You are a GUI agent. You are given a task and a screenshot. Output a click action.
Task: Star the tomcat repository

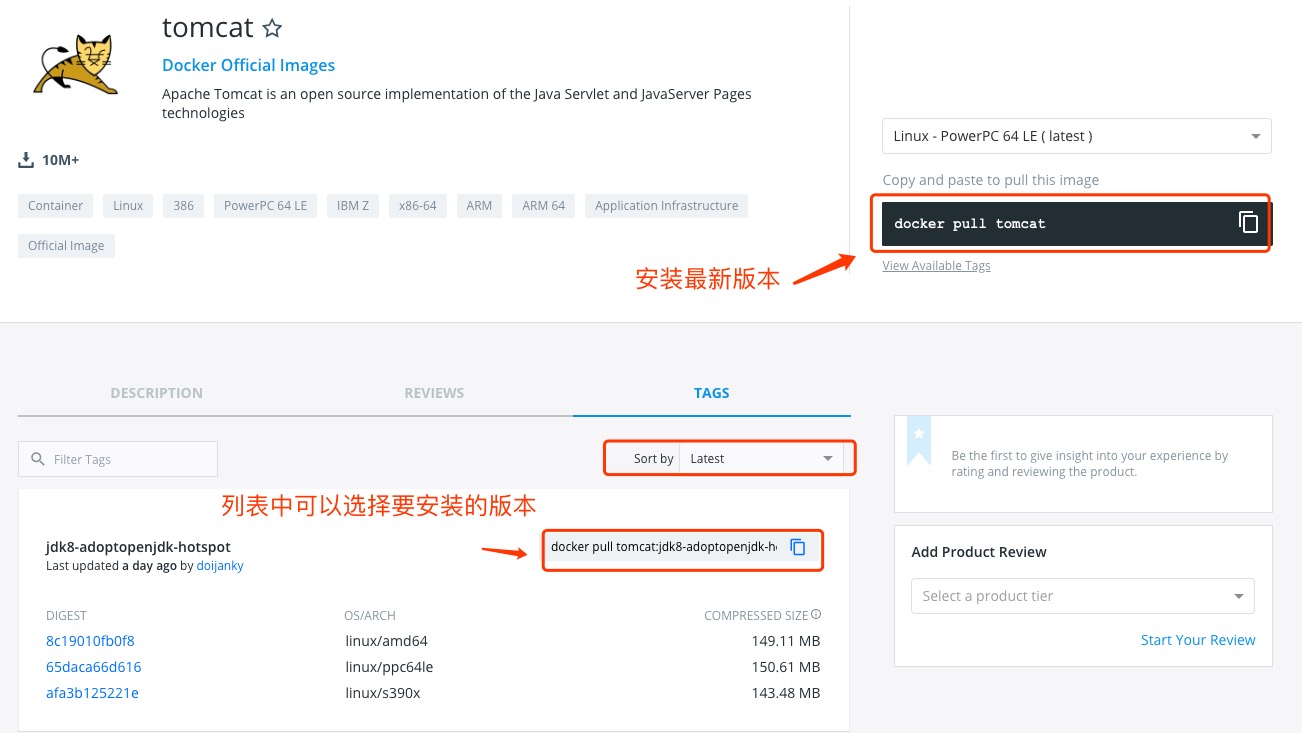(271, 28)
